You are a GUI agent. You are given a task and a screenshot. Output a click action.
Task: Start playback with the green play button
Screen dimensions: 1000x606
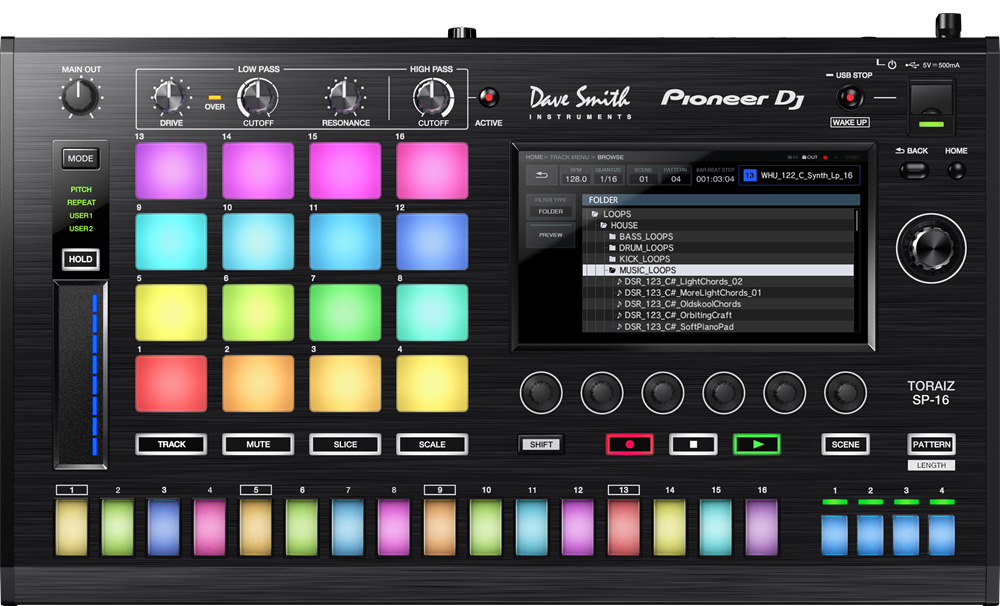point(757,444)
